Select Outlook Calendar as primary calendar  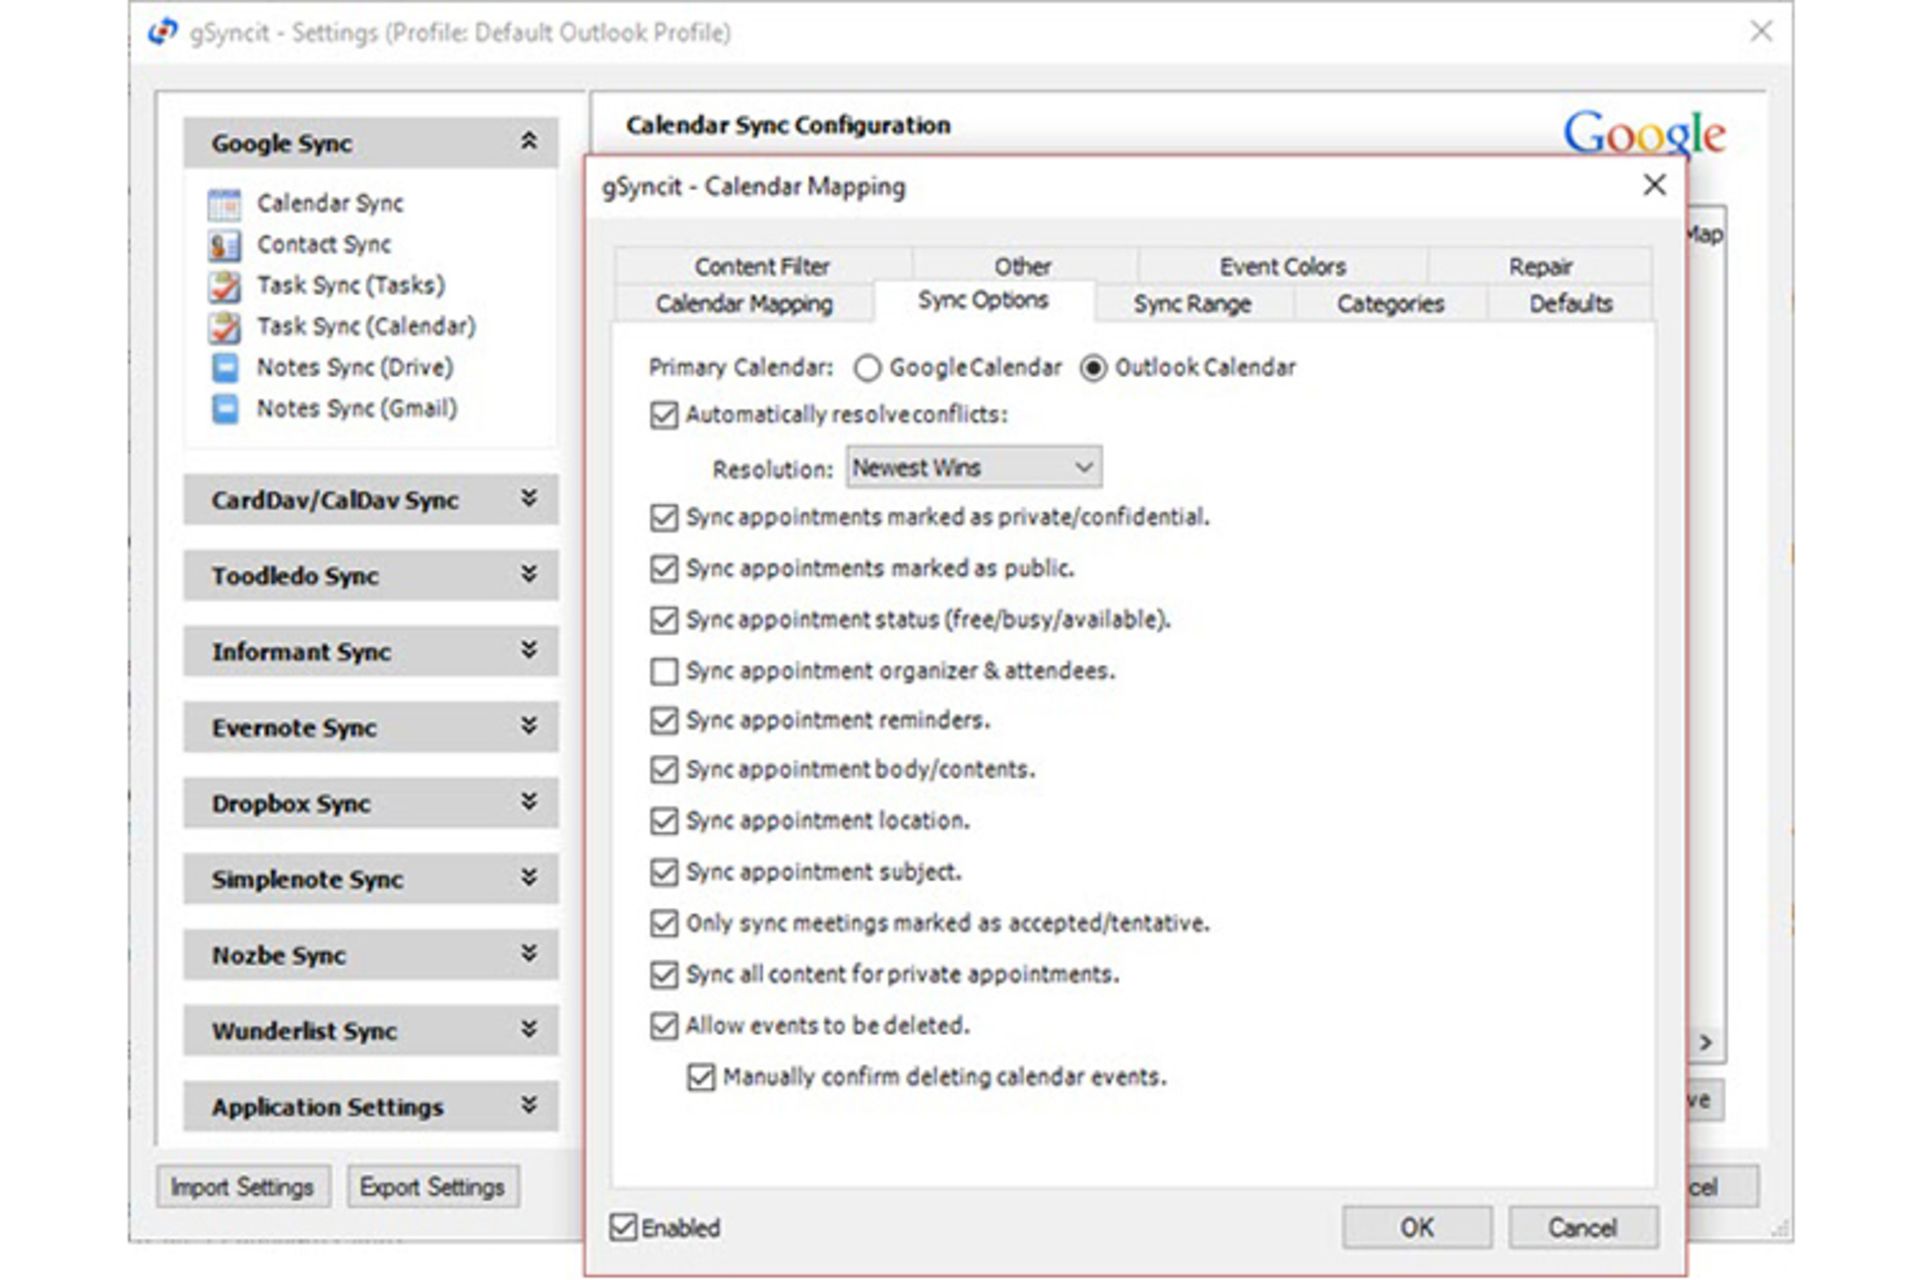(x=1093, y=368)
